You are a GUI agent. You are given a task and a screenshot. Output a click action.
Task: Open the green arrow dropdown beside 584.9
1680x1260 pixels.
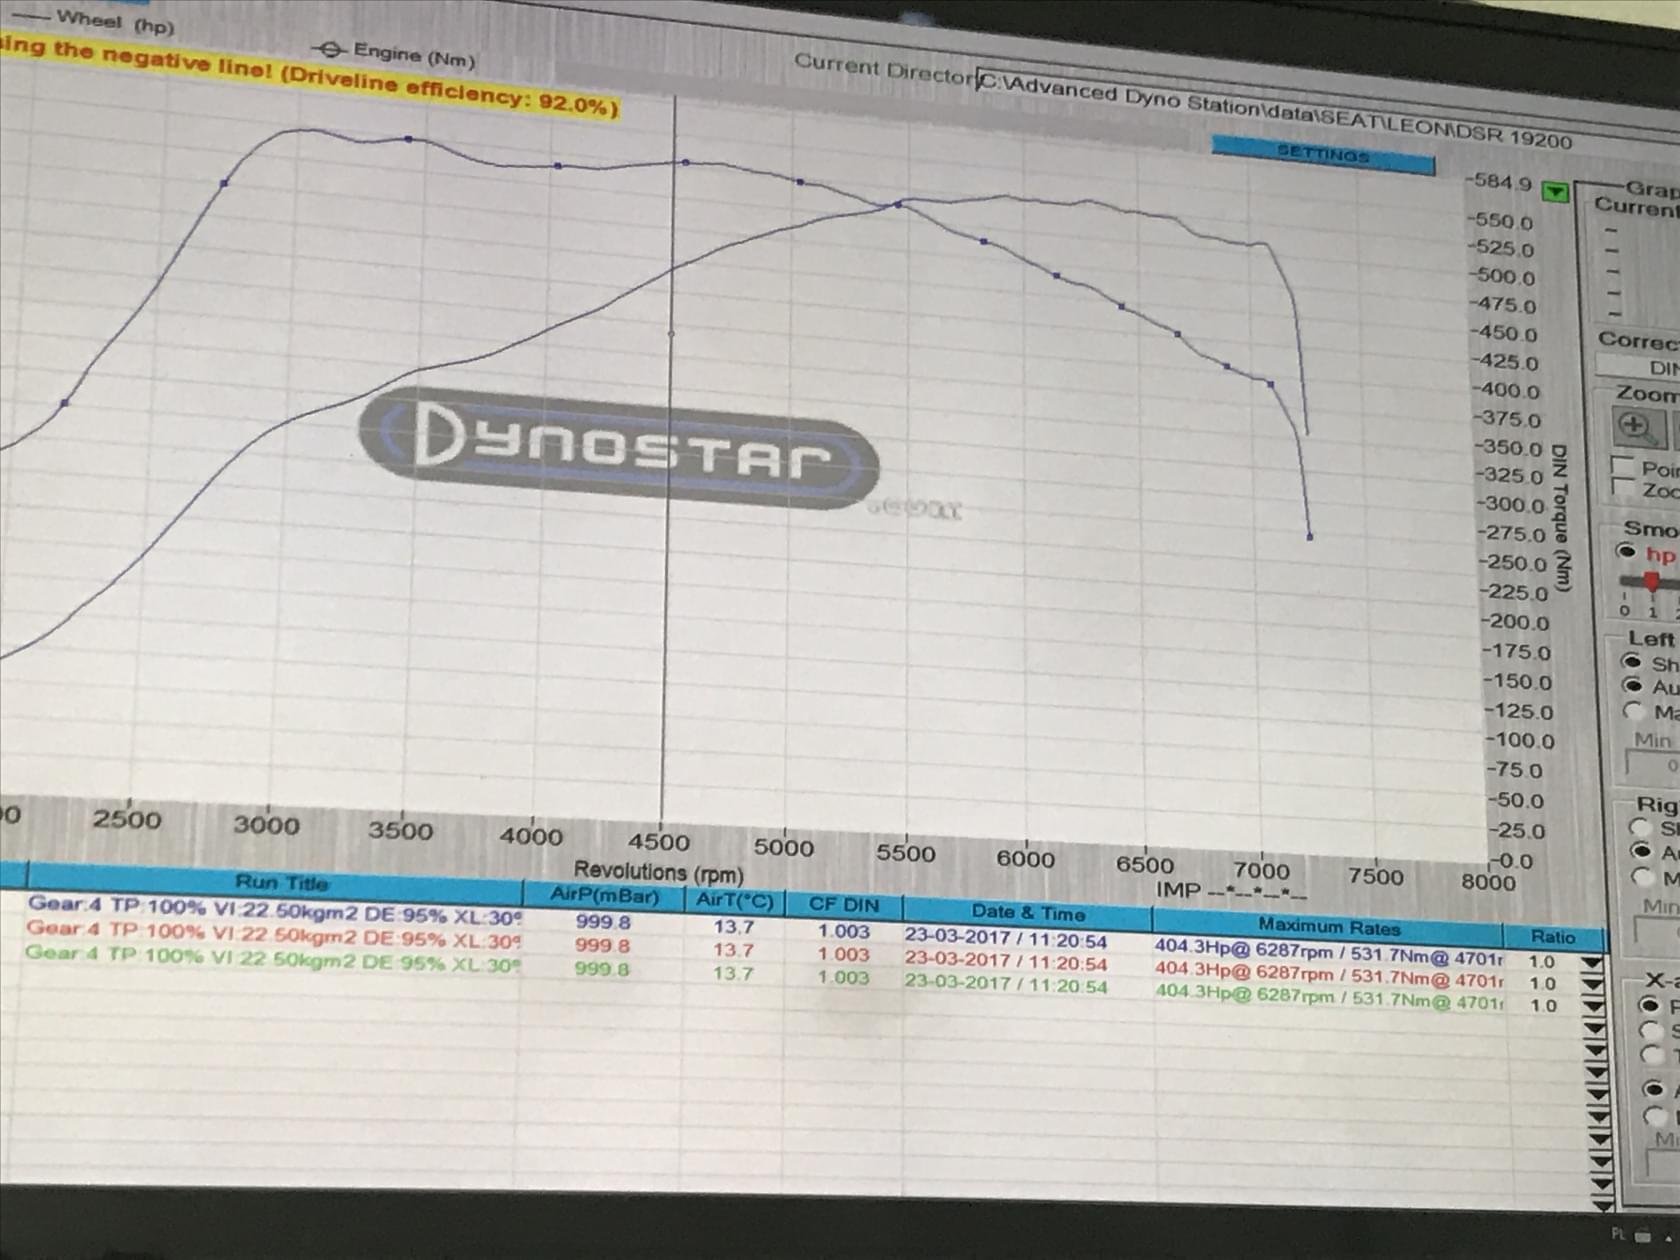click(1555, 191)
